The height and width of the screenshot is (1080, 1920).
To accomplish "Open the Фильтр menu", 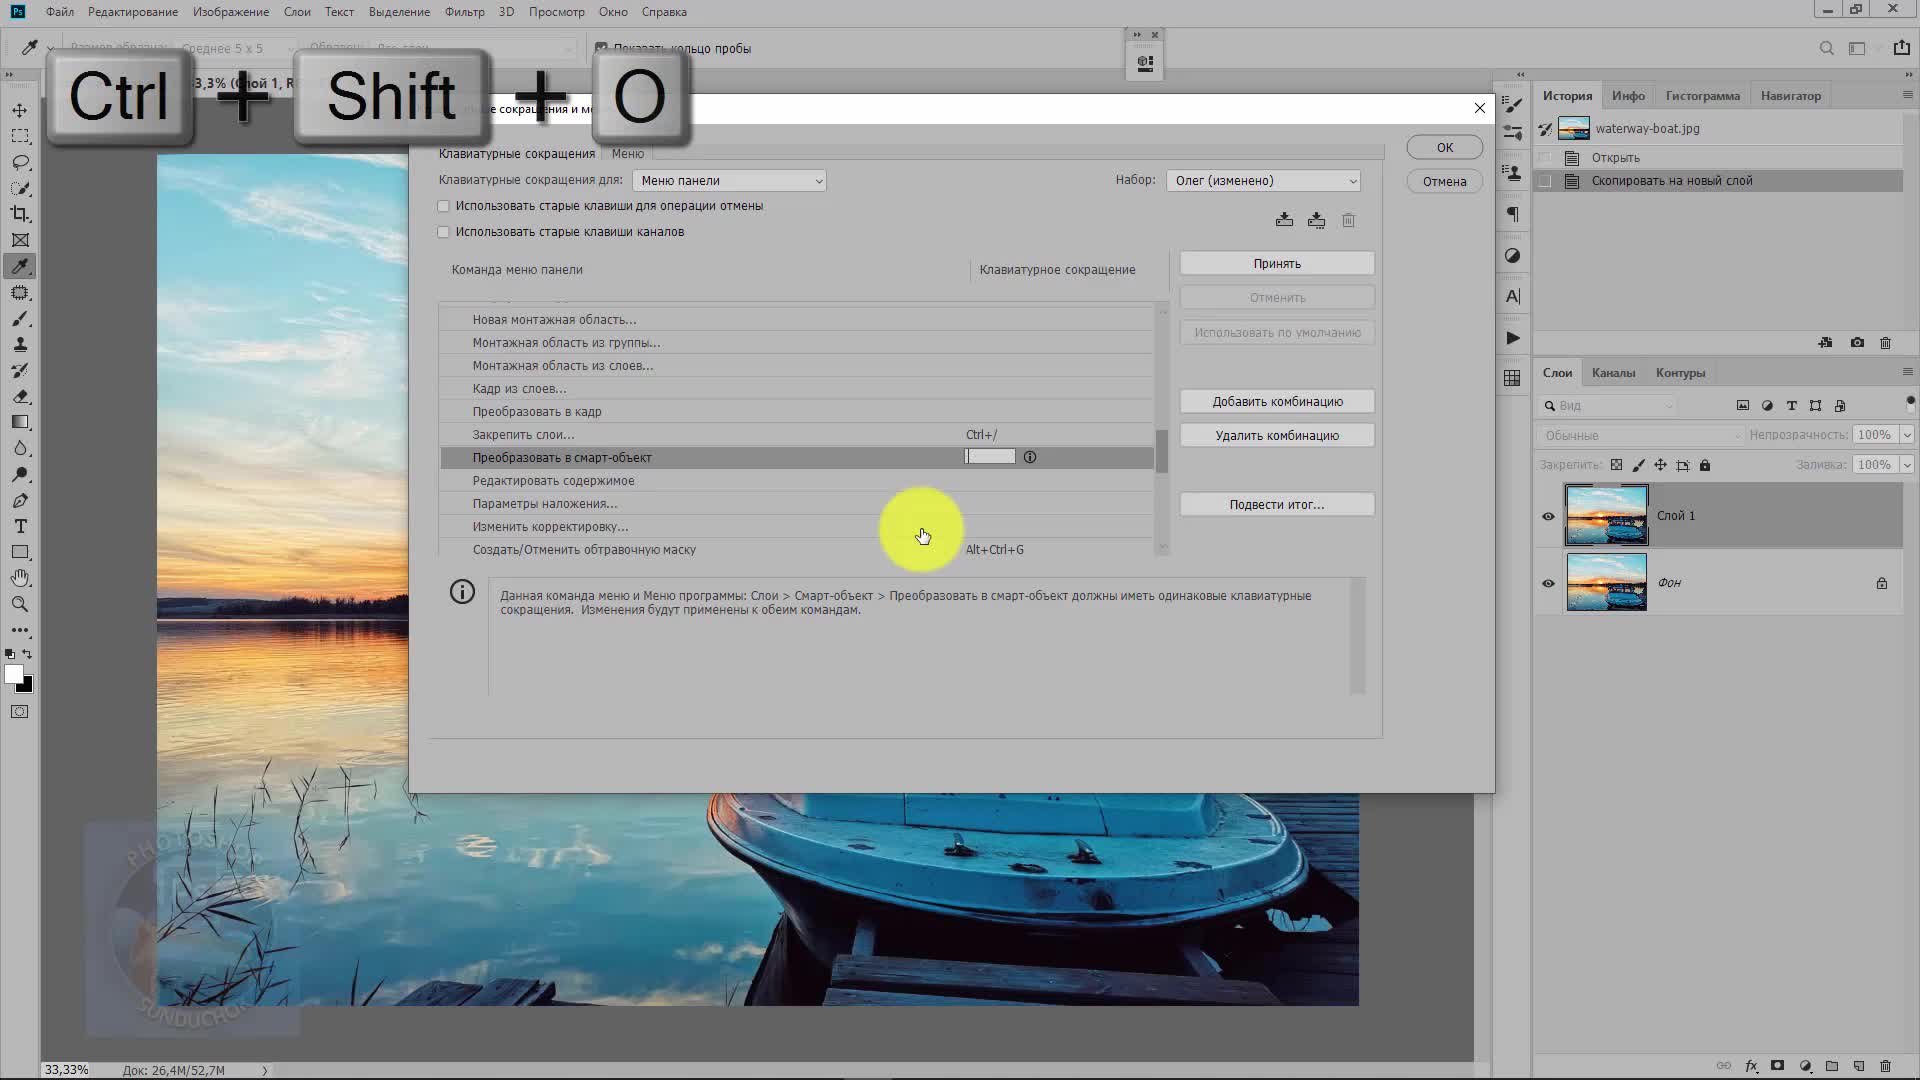I will (x=464, y=12).
